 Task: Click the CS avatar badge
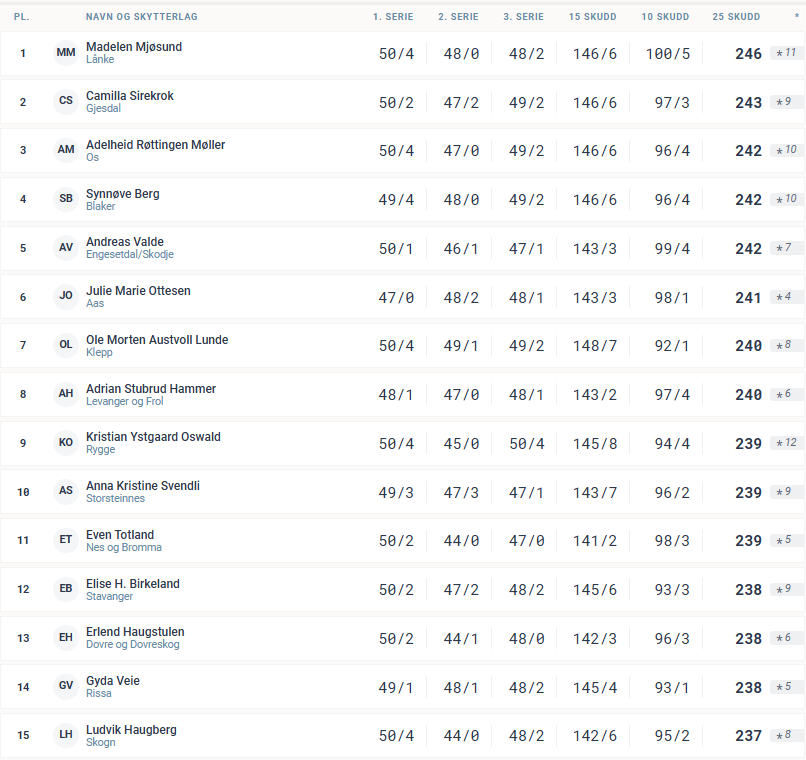tap(66, 101)
